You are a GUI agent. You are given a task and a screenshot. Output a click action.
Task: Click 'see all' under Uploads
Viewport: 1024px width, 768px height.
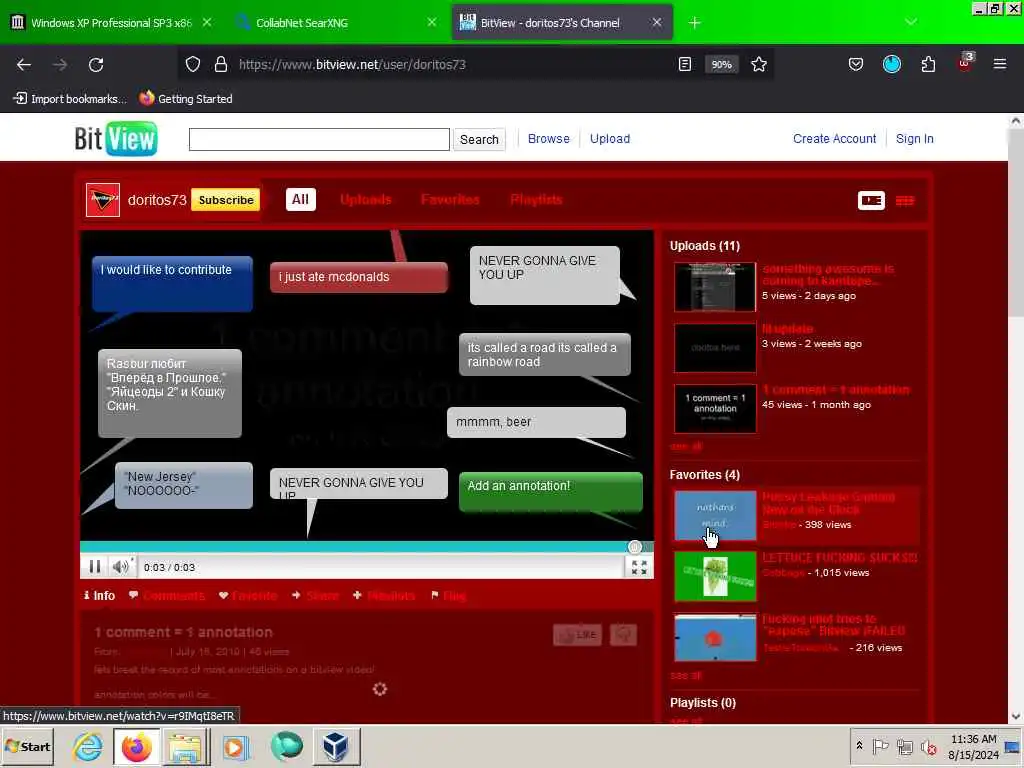pyautogui.click(x=686, y=447)
